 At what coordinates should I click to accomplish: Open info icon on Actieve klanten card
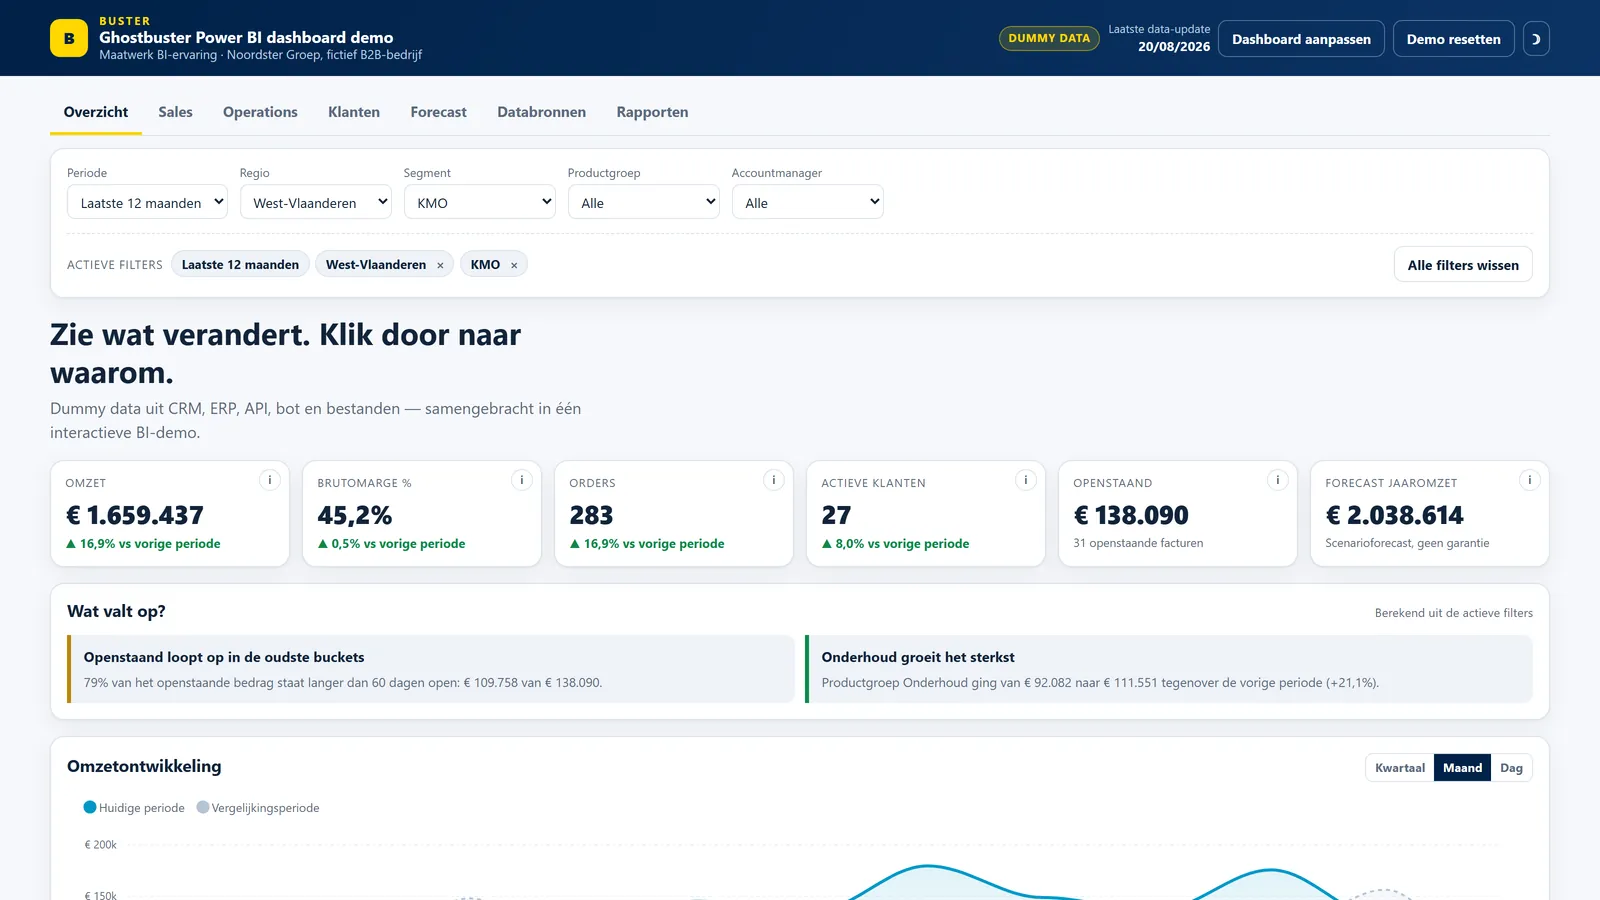[x=1026, y=480]
